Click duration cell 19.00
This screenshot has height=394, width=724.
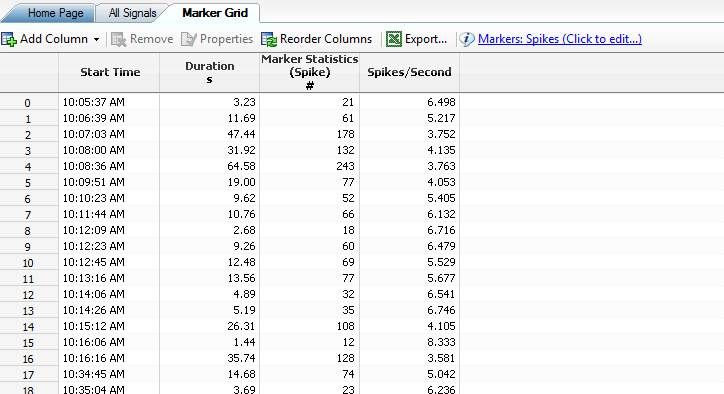tap(241, 182)
